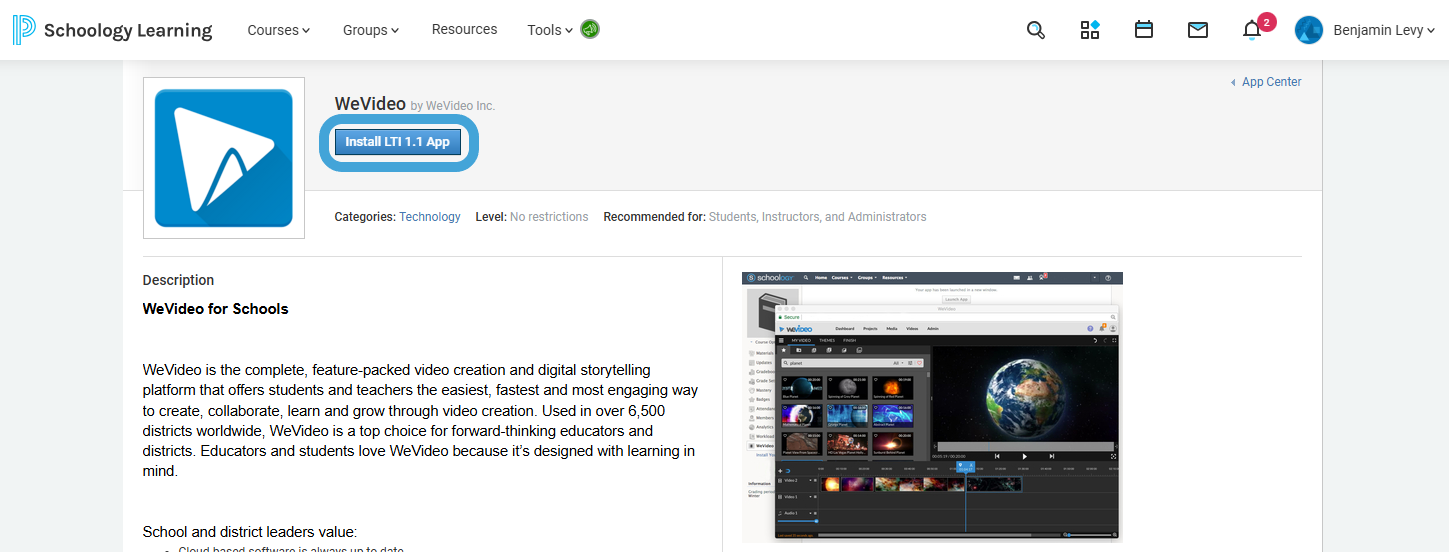
Task: Open the Tools dropdown menu
Action: point(550,30)
